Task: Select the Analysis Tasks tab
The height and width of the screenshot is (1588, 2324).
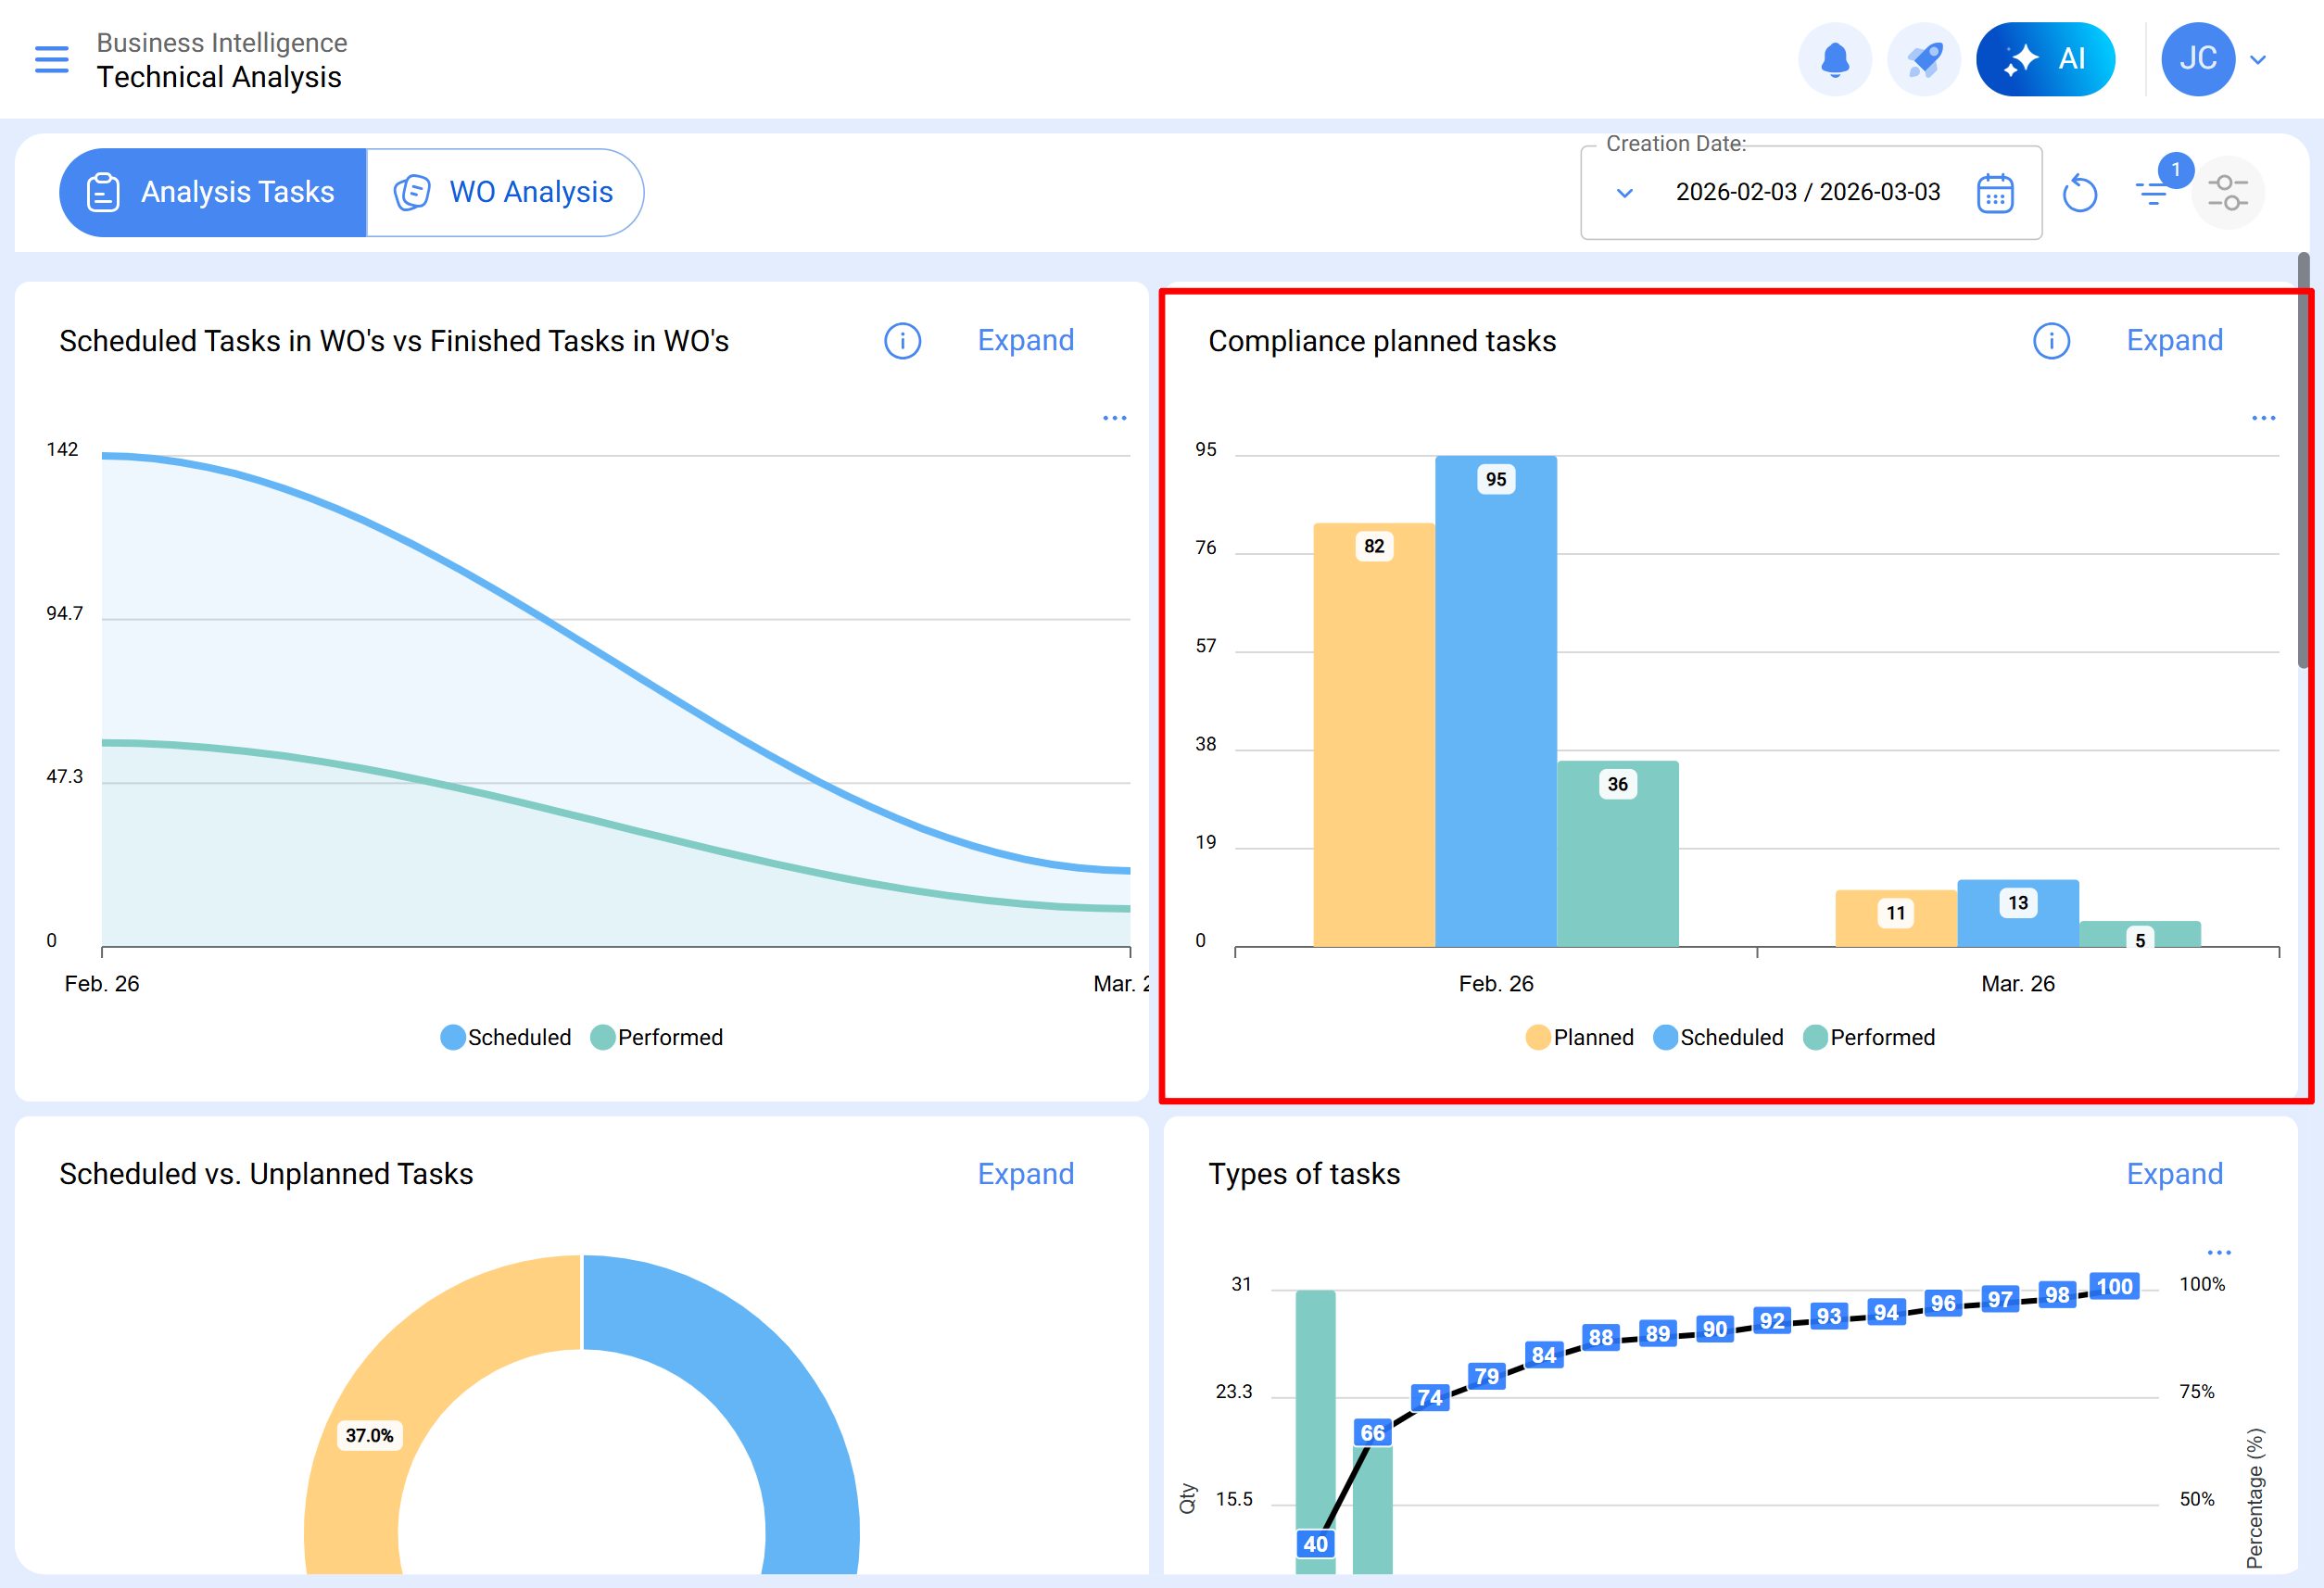Action: [212, 193]
